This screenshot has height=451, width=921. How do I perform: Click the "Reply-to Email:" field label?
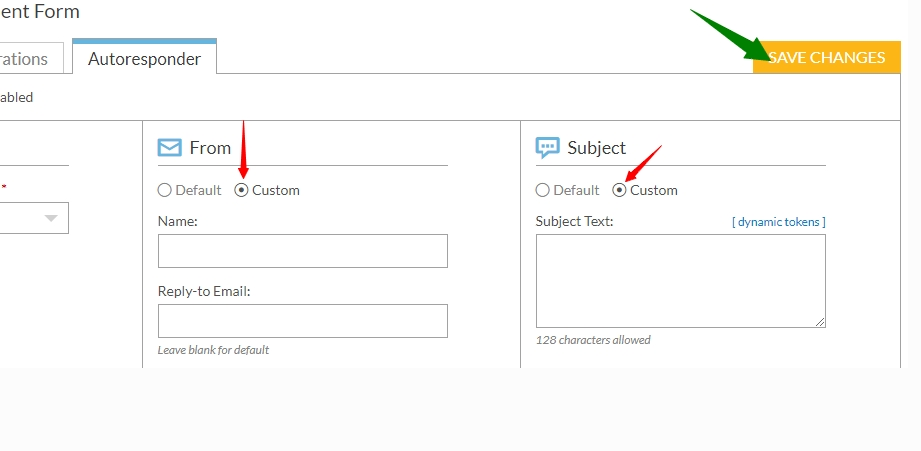204,292
